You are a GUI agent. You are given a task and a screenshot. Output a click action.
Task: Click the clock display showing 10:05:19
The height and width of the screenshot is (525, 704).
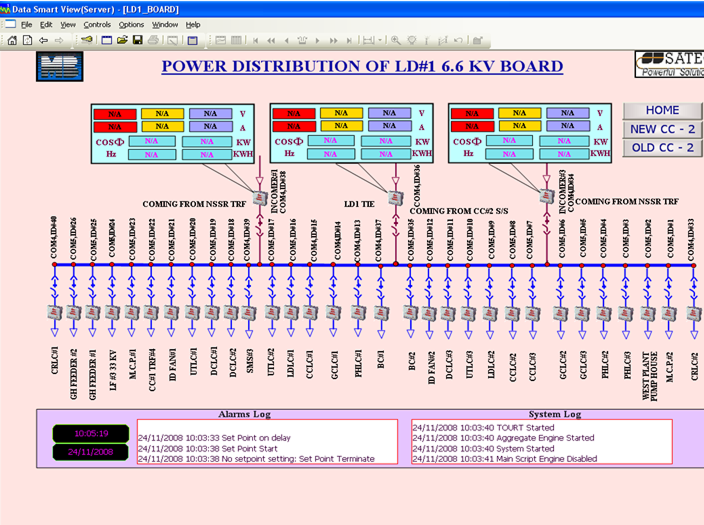click(x=91, y=433)
